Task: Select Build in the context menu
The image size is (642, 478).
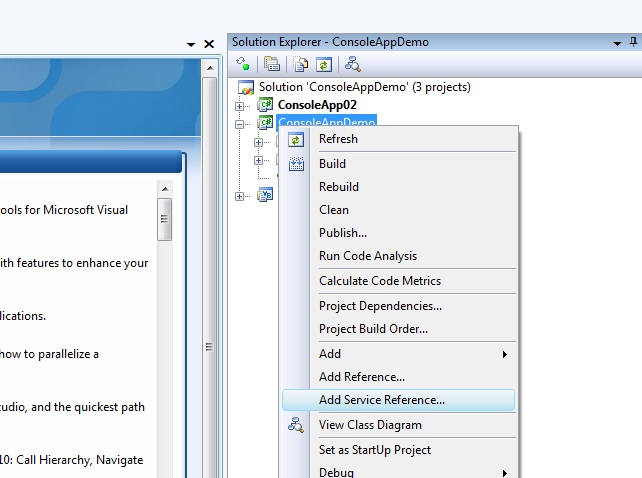Action: [332, 164]
